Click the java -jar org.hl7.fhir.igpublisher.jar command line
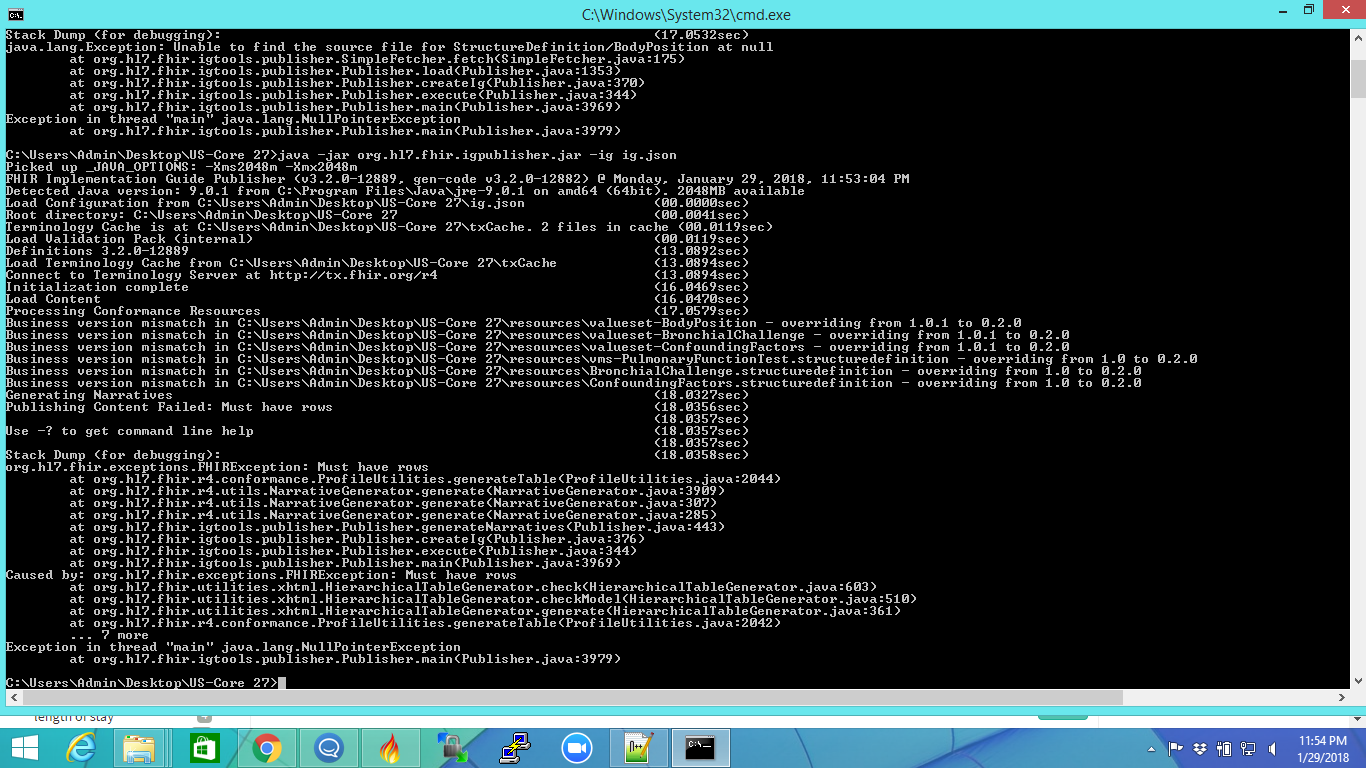The height and width of the screenshot is (768, 1366). [340, 155]
